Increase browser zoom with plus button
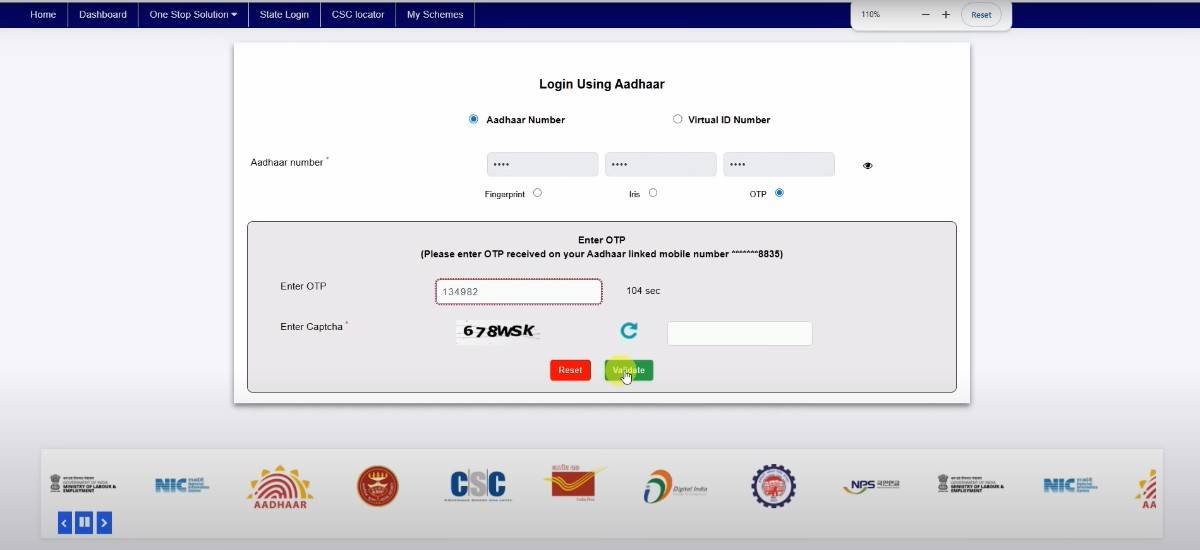This screenshot has width=1200, height=550. (x=946, y=15)
